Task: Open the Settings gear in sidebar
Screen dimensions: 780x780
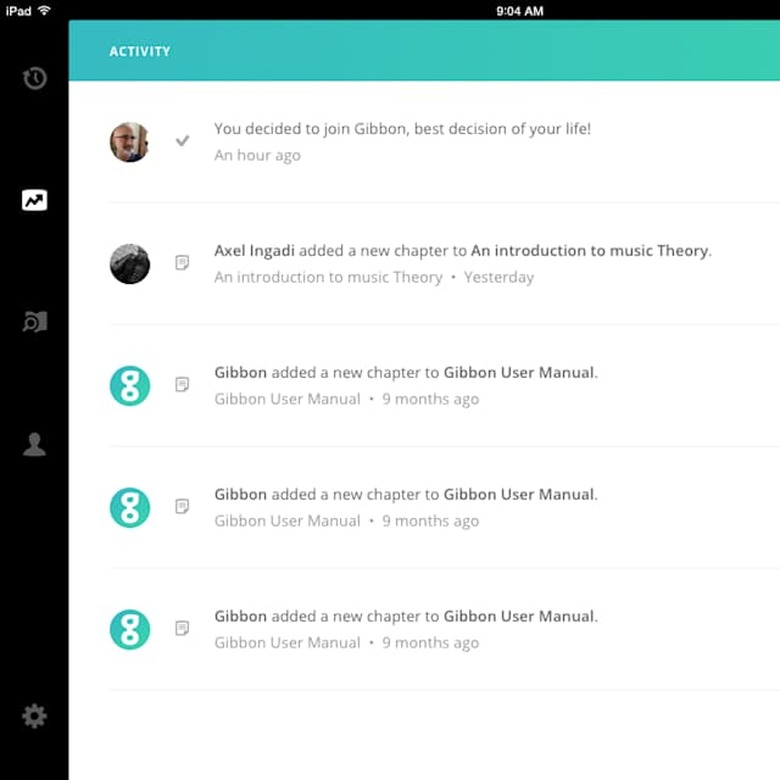Action: pos(34,716)
